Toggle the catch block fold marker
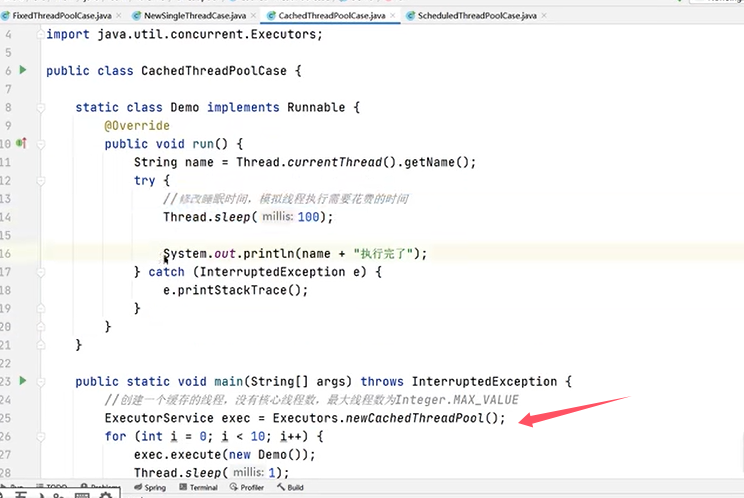 coord(41,272)
